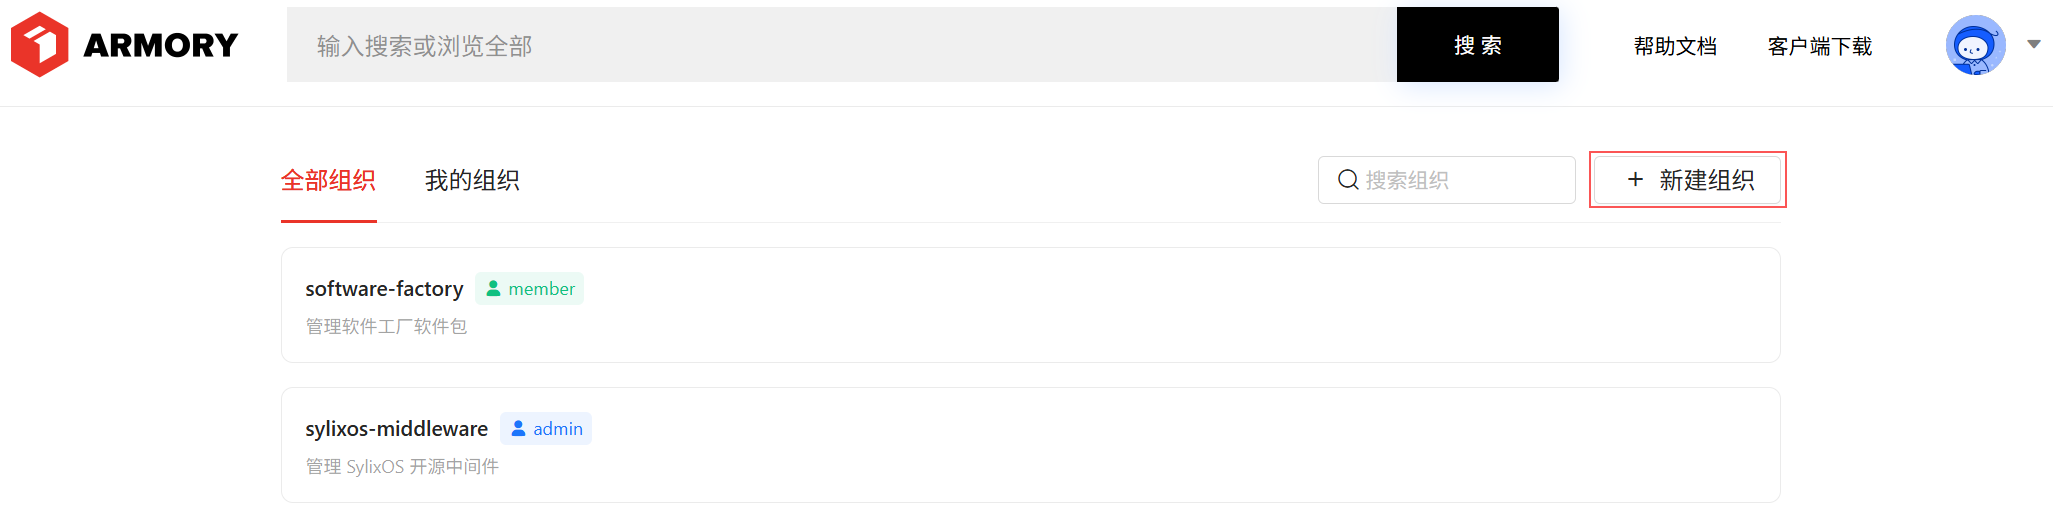This screenshot has width=2053, height=515.
Task: Expand the user account dropdown arrow
Action: click(2033, 44)
